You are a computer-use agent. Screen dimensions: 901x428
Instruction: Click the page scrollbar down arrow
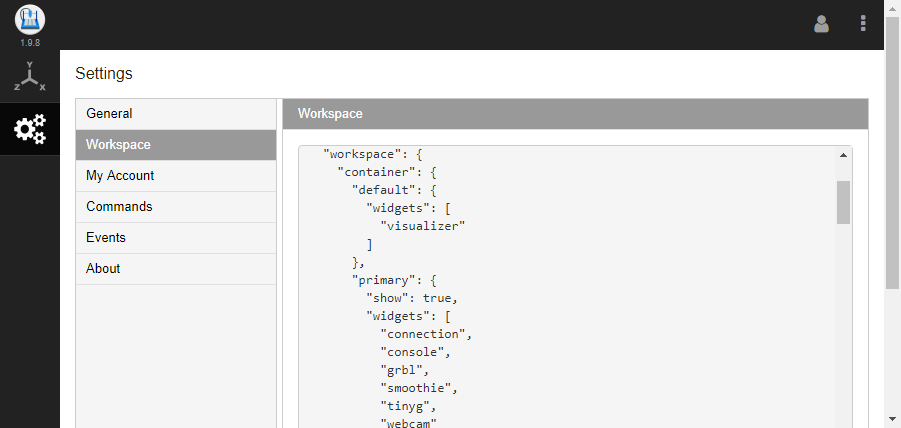892,419
